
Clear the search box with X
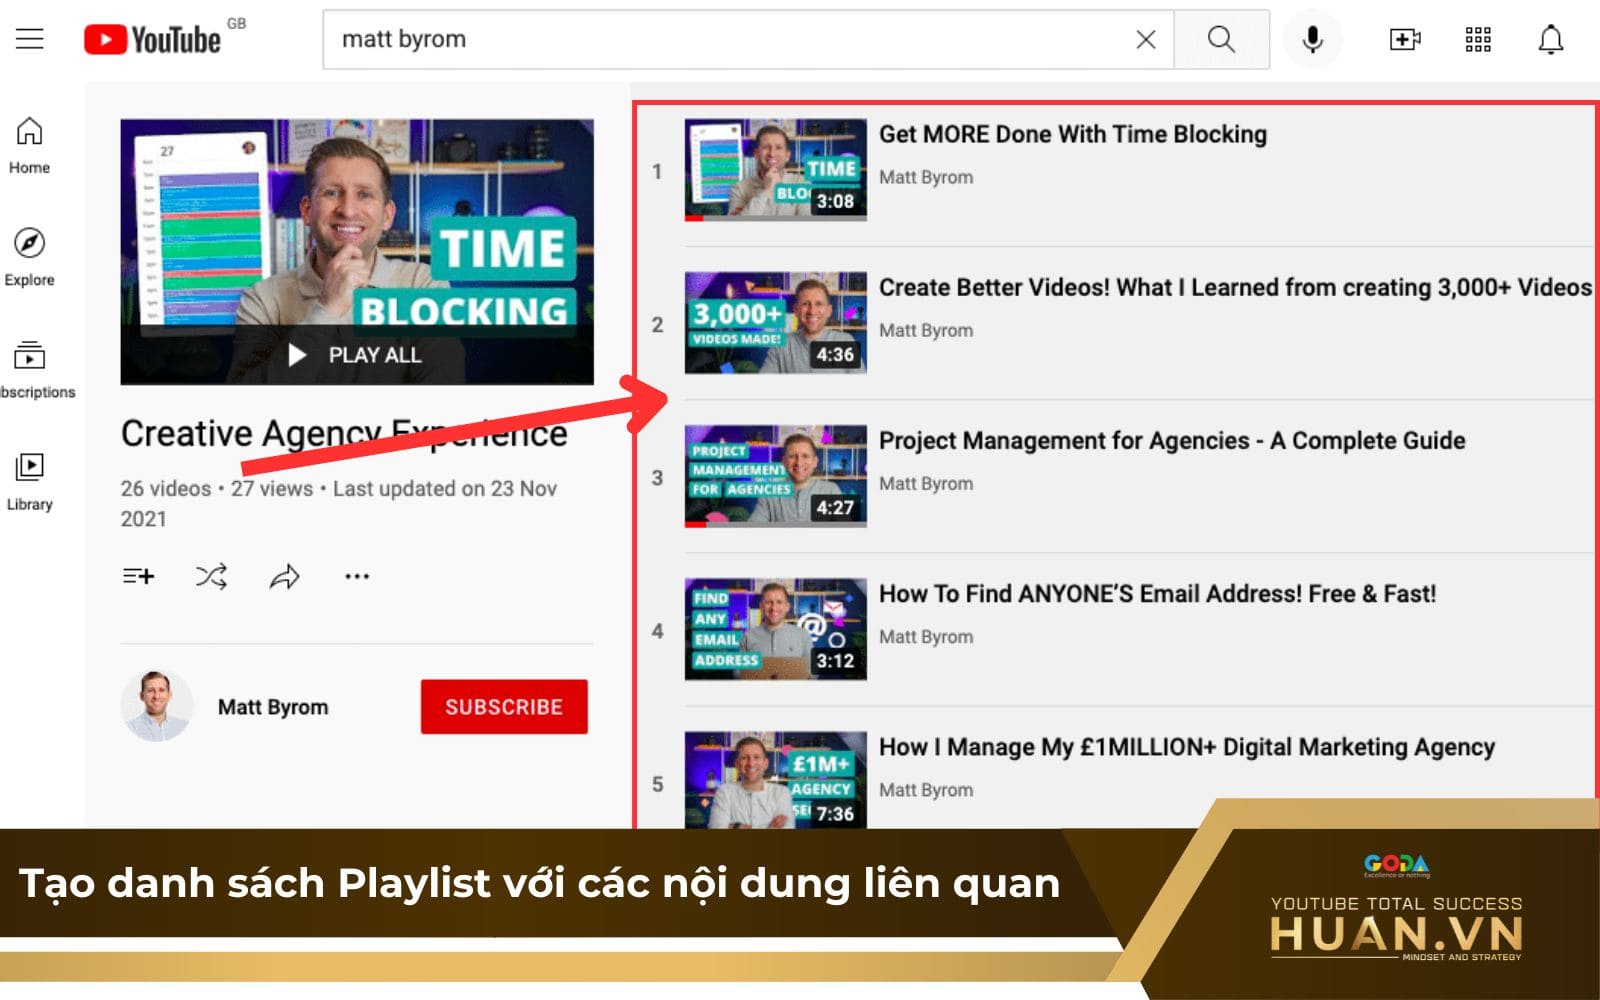click(x=1146, y=39)
